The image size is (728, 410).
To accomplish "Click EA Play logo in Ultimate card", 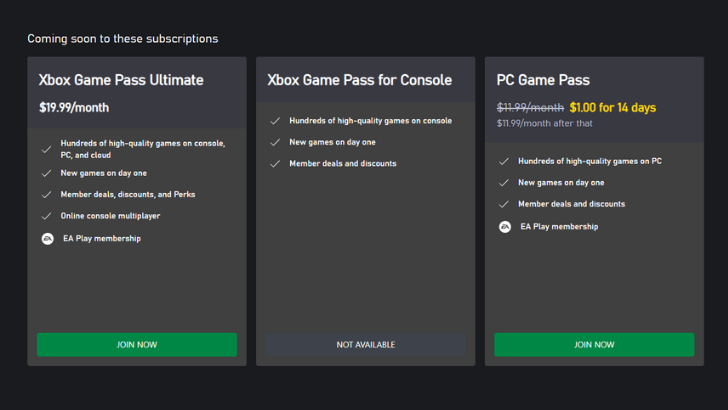I will [x=47, y=239].
